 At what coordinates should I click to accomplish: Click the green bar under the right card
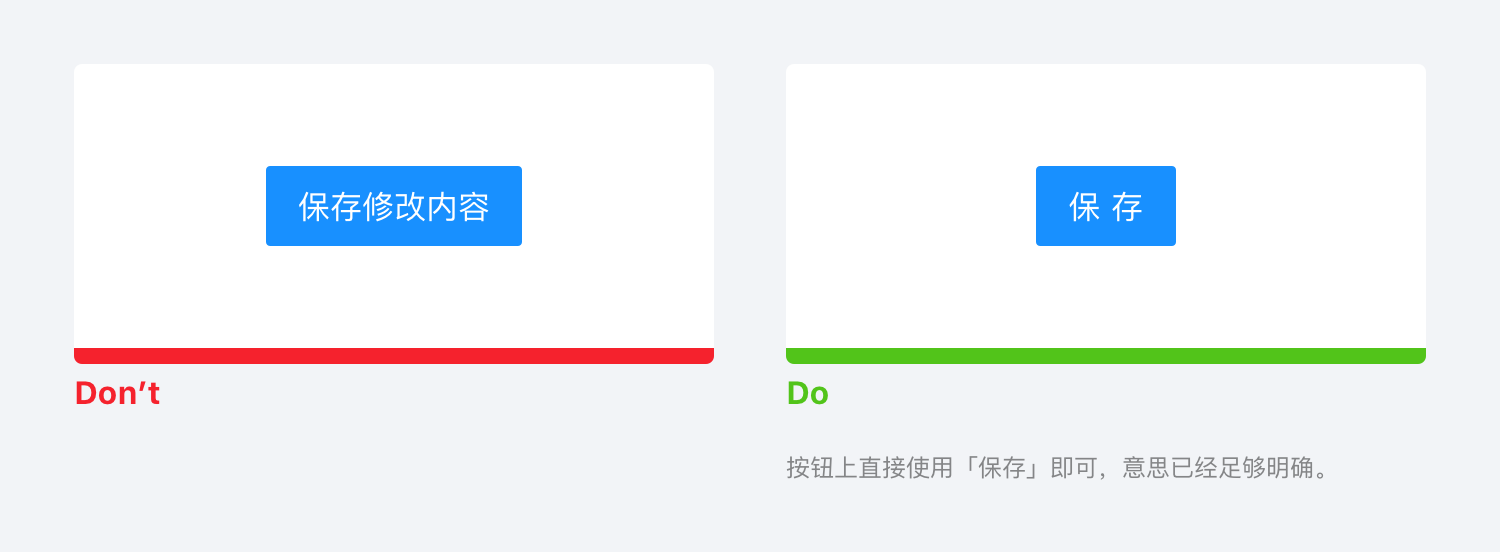pyautogui.click(x=1105, y=356)
